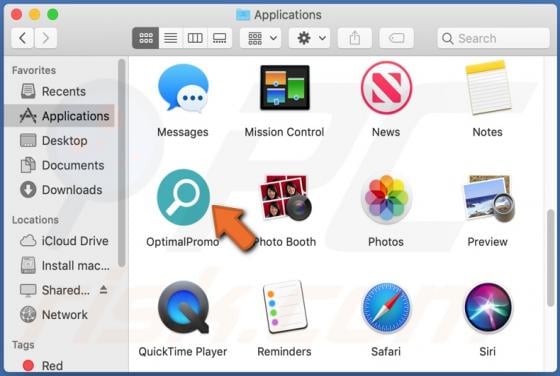Click the main content vertical scrollbar
Viewport: 560px width, 376px height.
(550, 258)
